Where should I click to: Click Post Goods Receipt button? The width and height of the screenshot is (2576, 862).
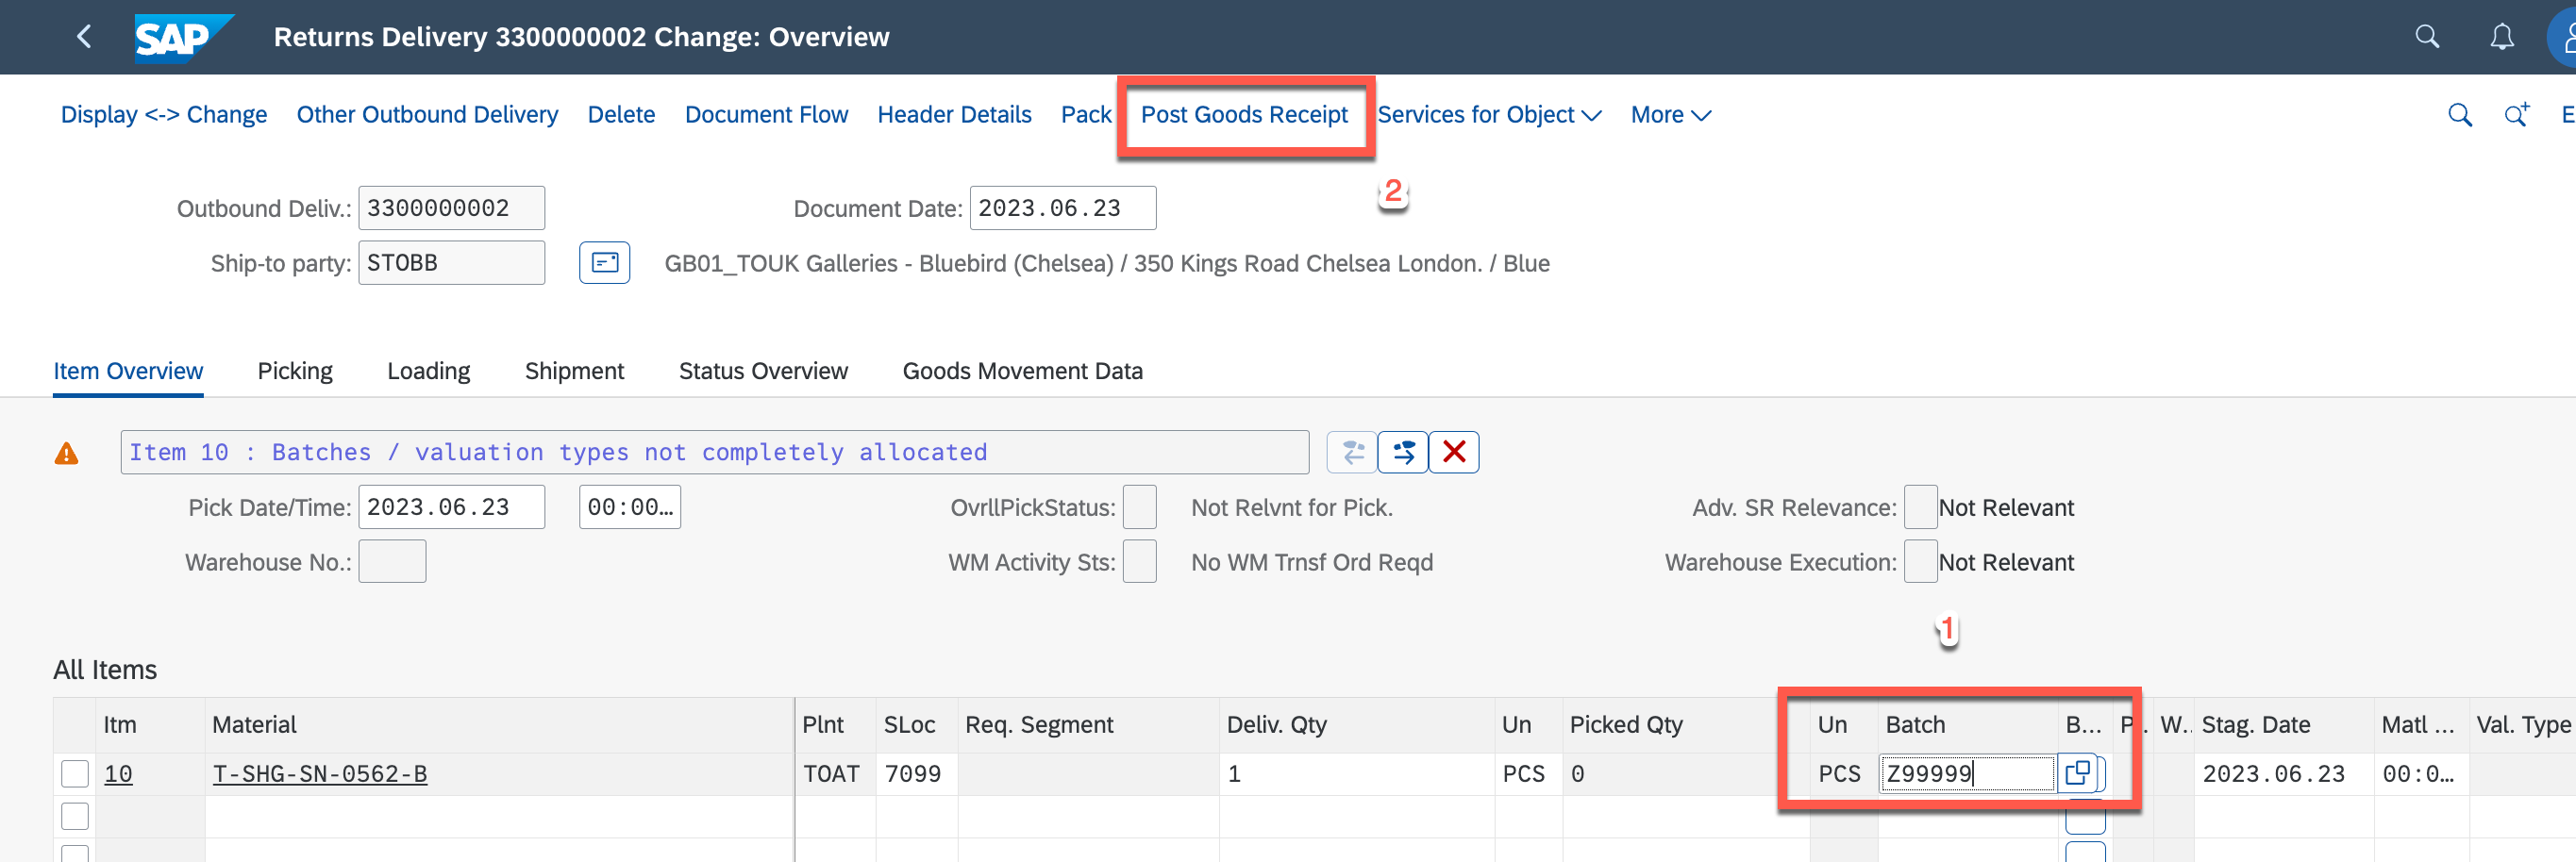(x=1243, y=115)
